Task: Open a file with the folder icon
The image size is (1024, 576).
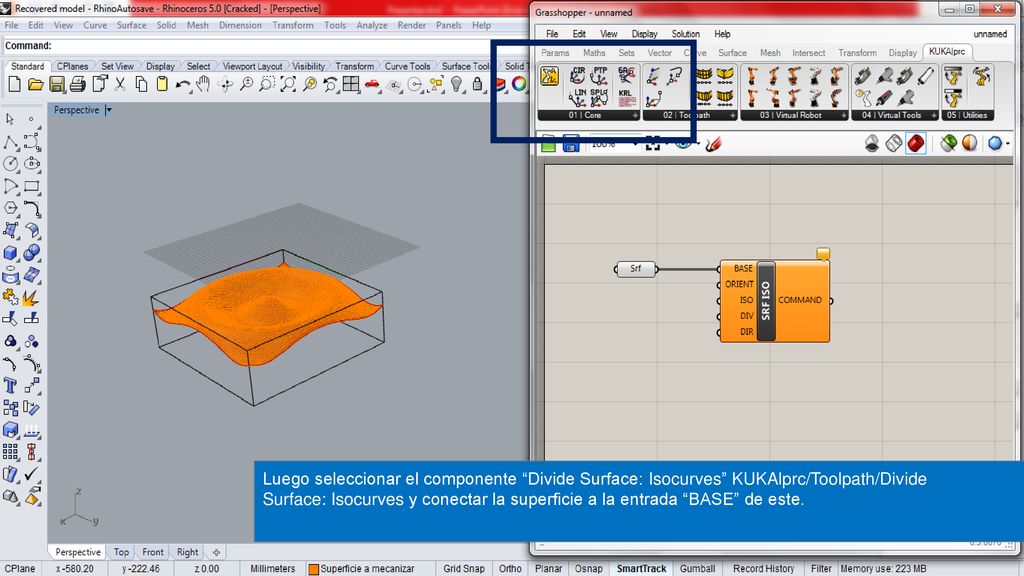Action: [35, 84]
